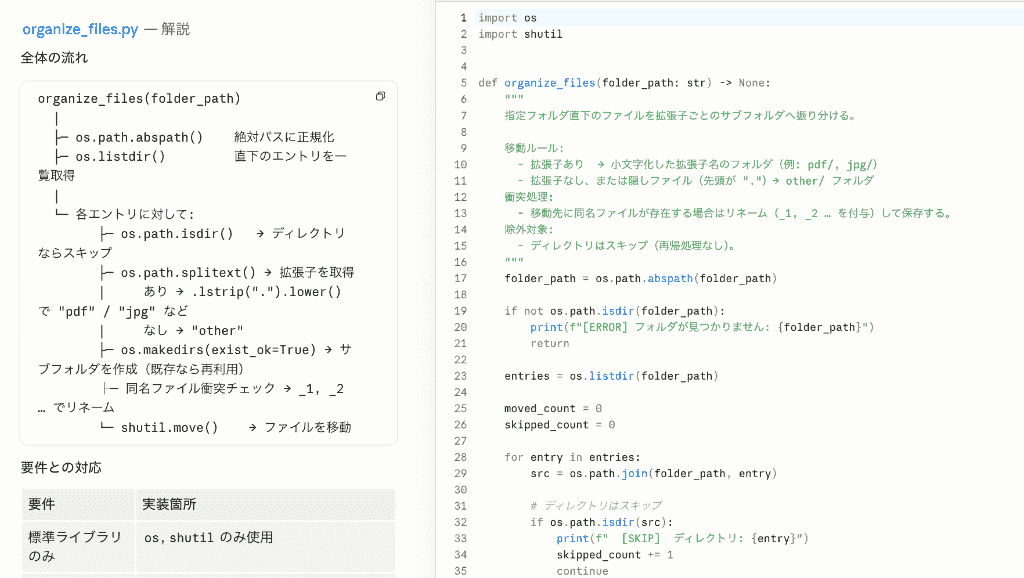Click the [SKIP] print statement on line 33
This screenshot has width=1024, height=578.
tap(682, 538)
